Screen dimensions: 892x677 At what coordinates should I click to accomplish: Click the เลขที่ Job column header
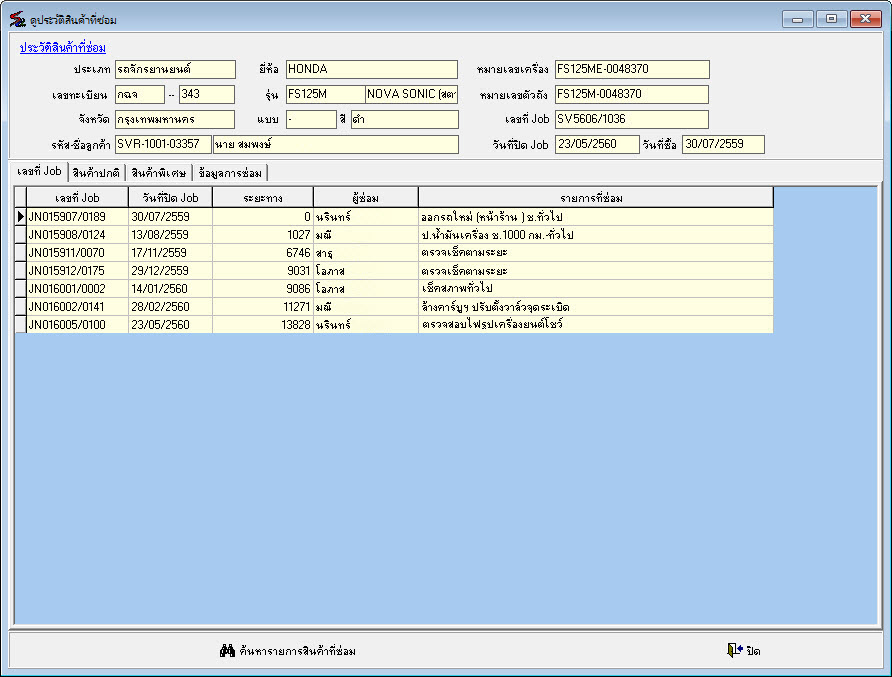pos(77,198)
